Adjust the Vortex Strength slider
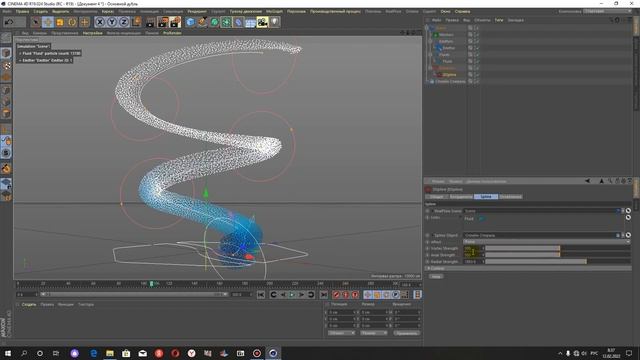The image size is (640, 360). pyautogui.click(x=557, y=248)
